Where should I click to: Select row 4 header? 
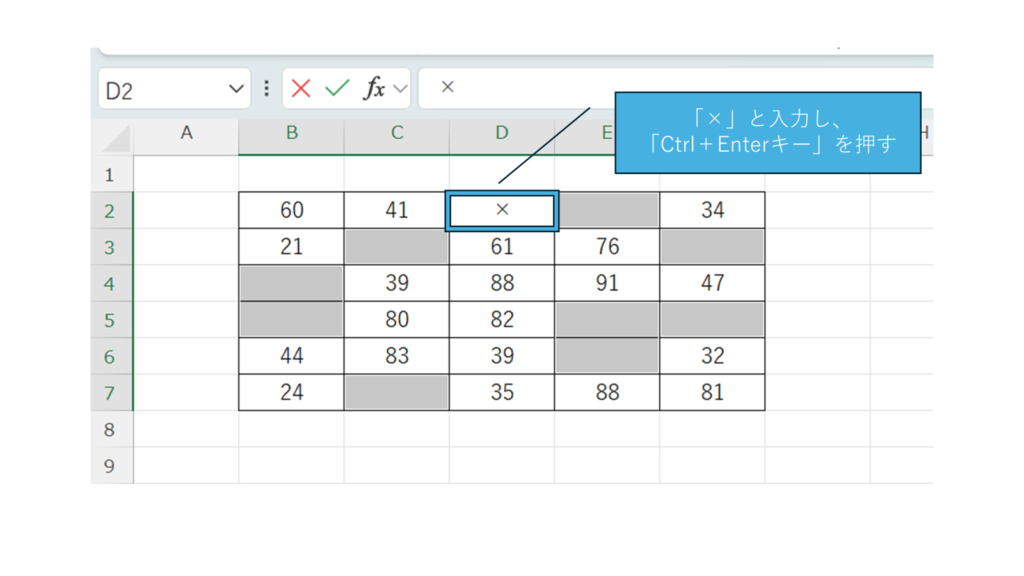[x=111, y=284]
